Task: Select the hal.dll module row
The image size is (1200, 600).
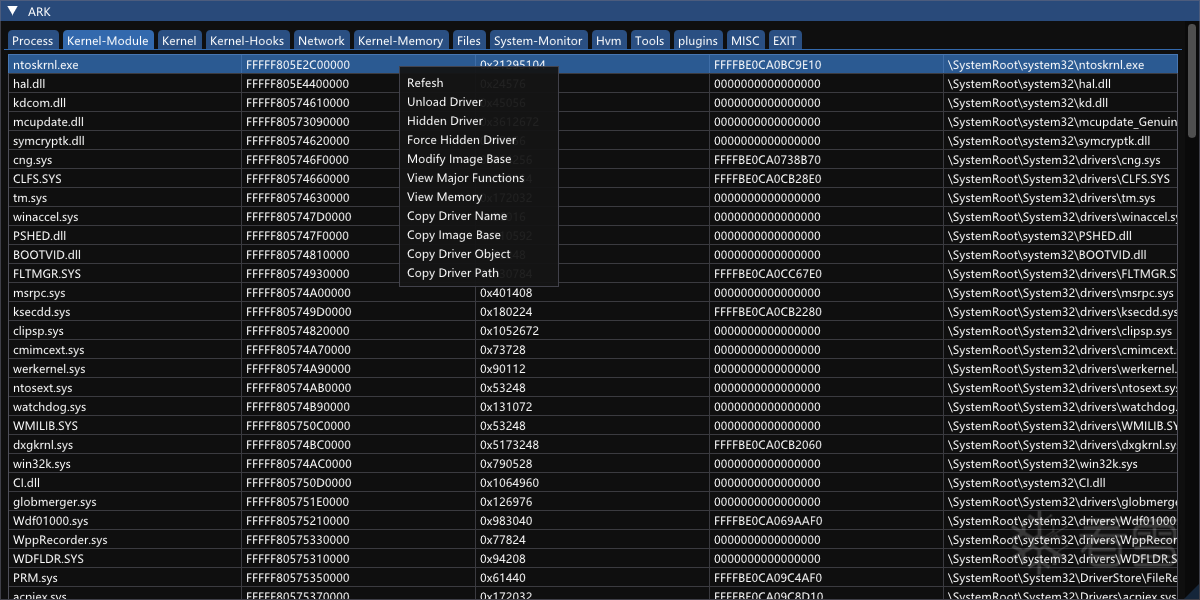Action: tap(592, 83)
